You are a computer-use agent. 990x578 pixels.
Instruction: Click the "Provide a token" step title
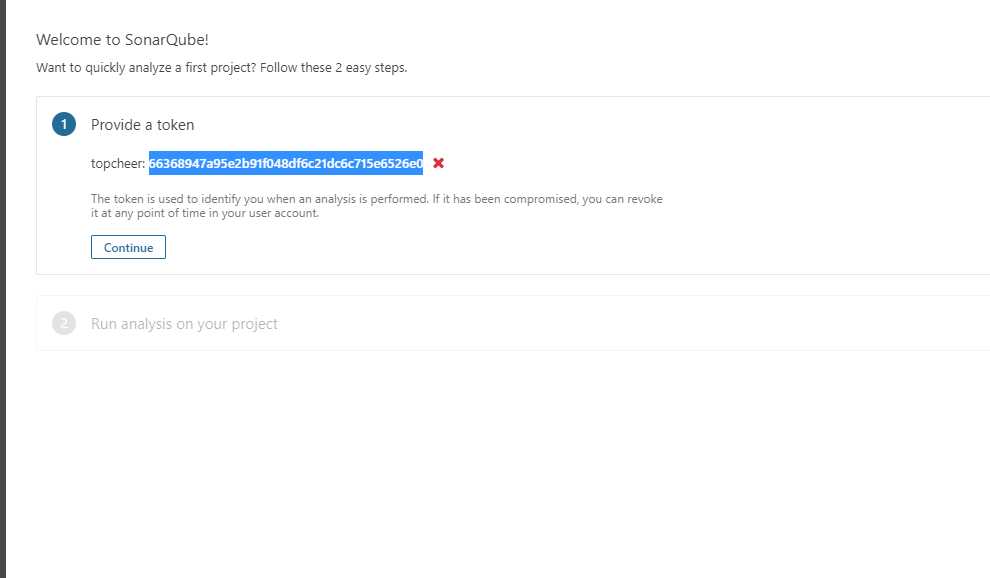pyautogui.click(x=142, y=125)
